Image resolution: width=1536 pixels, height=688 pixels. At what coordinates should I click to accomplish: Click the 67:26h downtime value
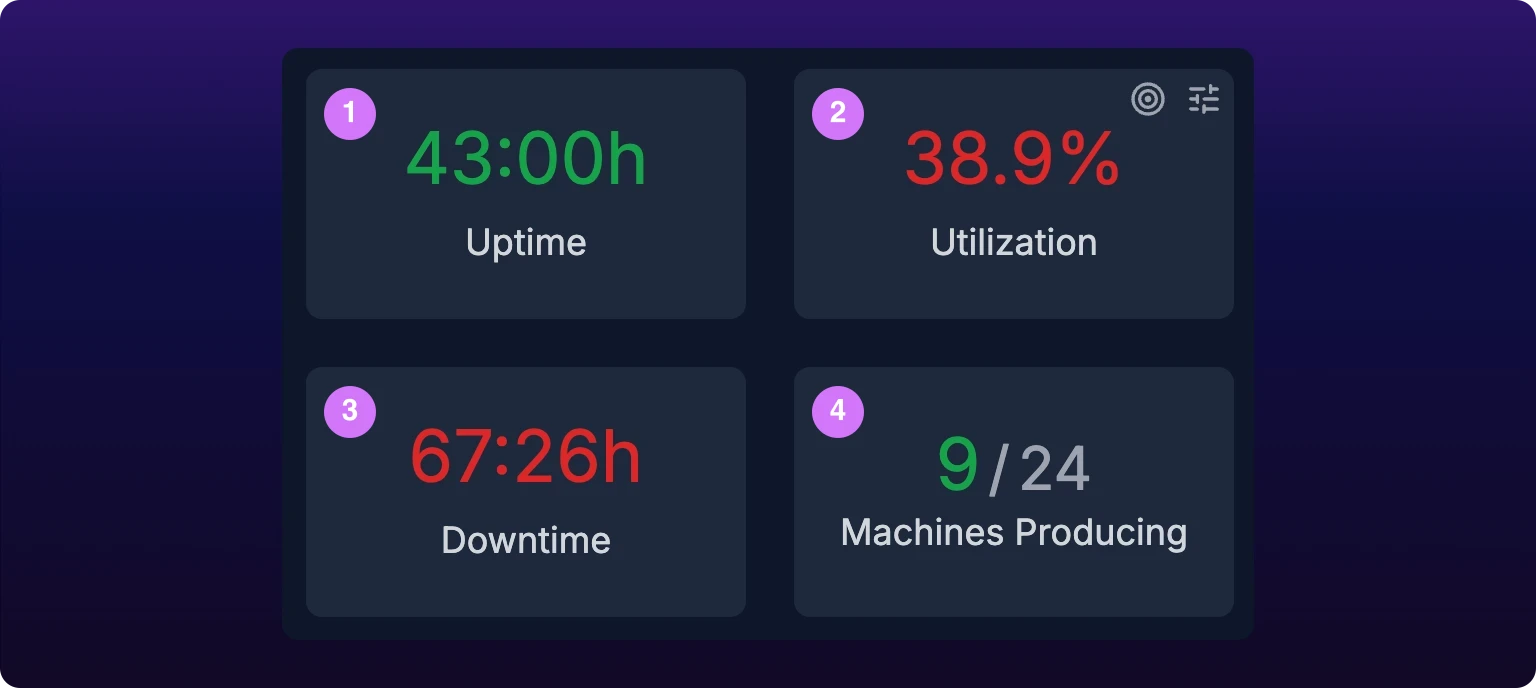pos(526,457)
